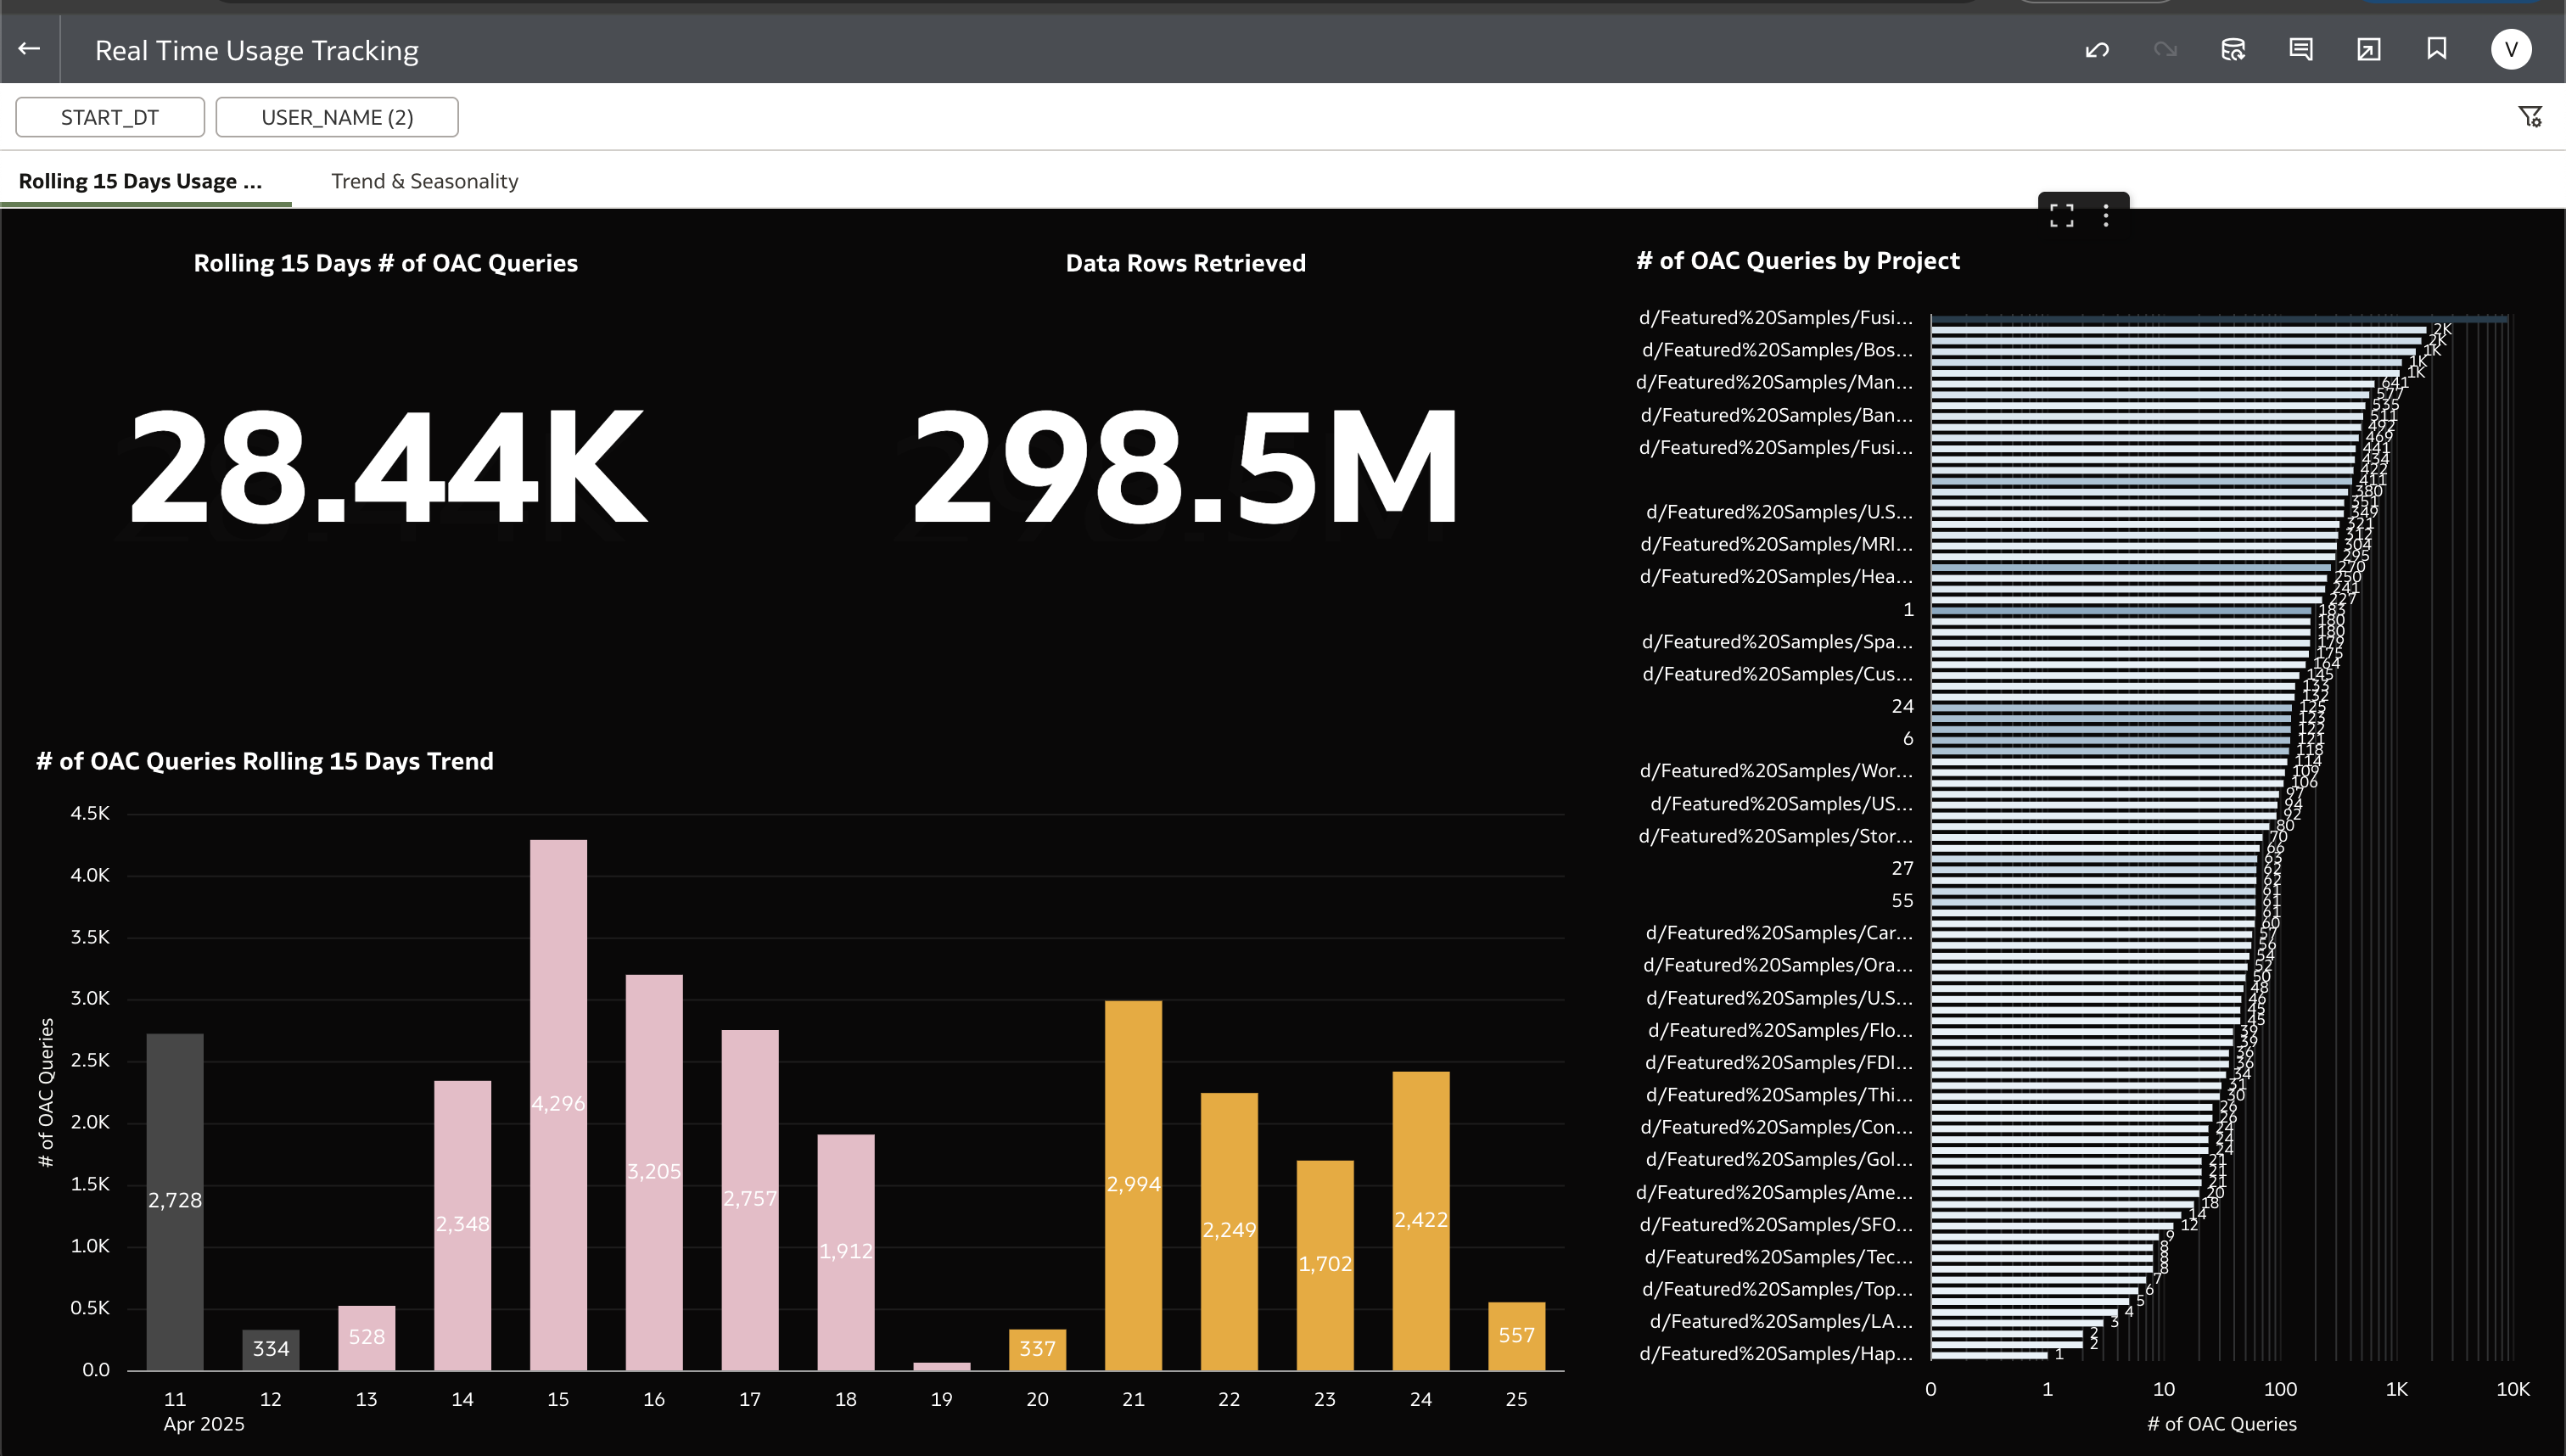Click the bookmark icon
The width and height of the screenshot is (2566, 1456).
(x=2437, y=48)
